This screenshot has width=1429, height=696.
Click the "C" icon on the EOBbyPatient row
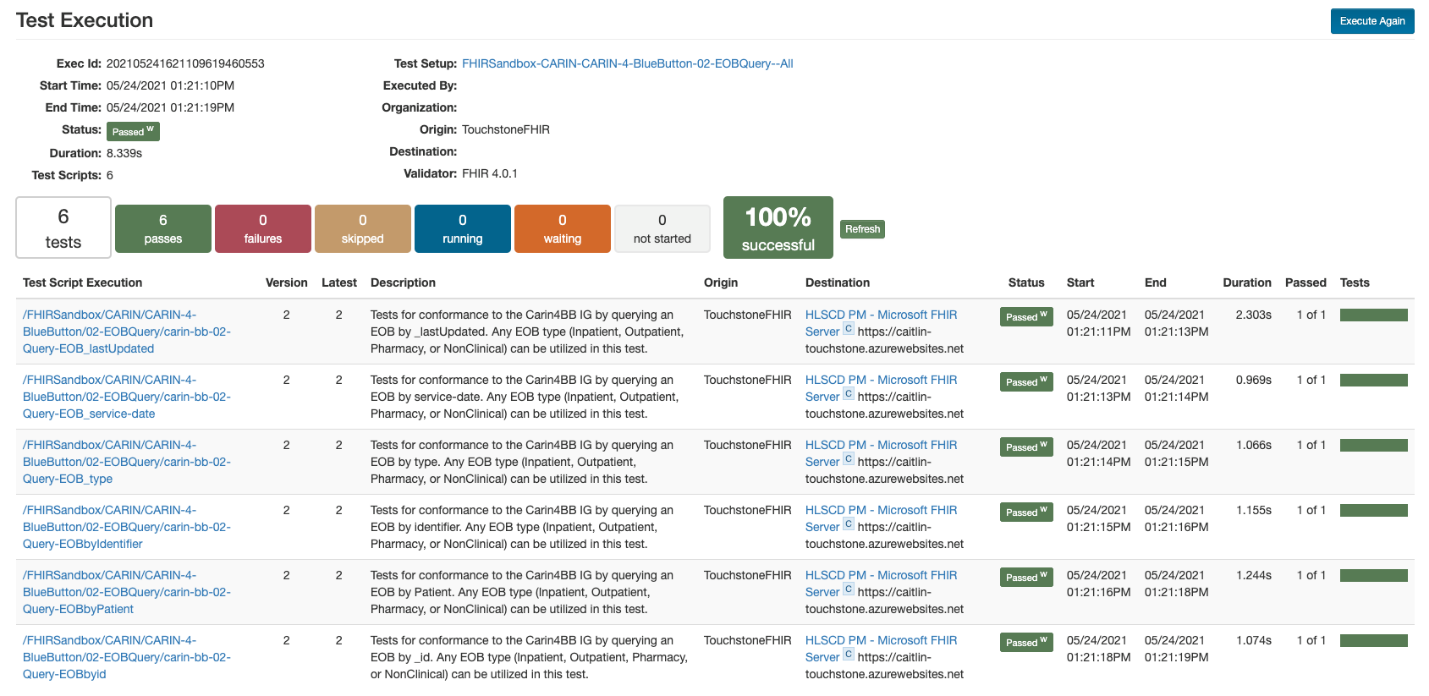pos(847,591)
